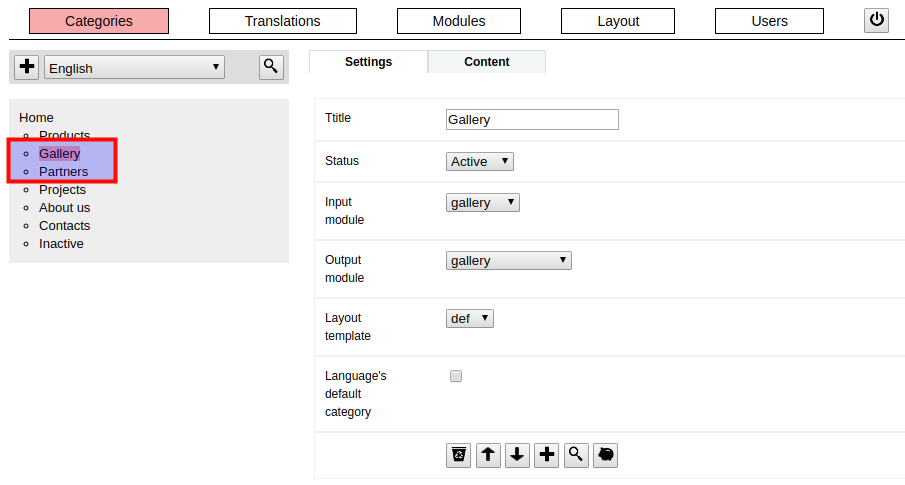Screen dimensions: 905x485
Task: Select Projects in the category tree
Action: click(62, 190)
